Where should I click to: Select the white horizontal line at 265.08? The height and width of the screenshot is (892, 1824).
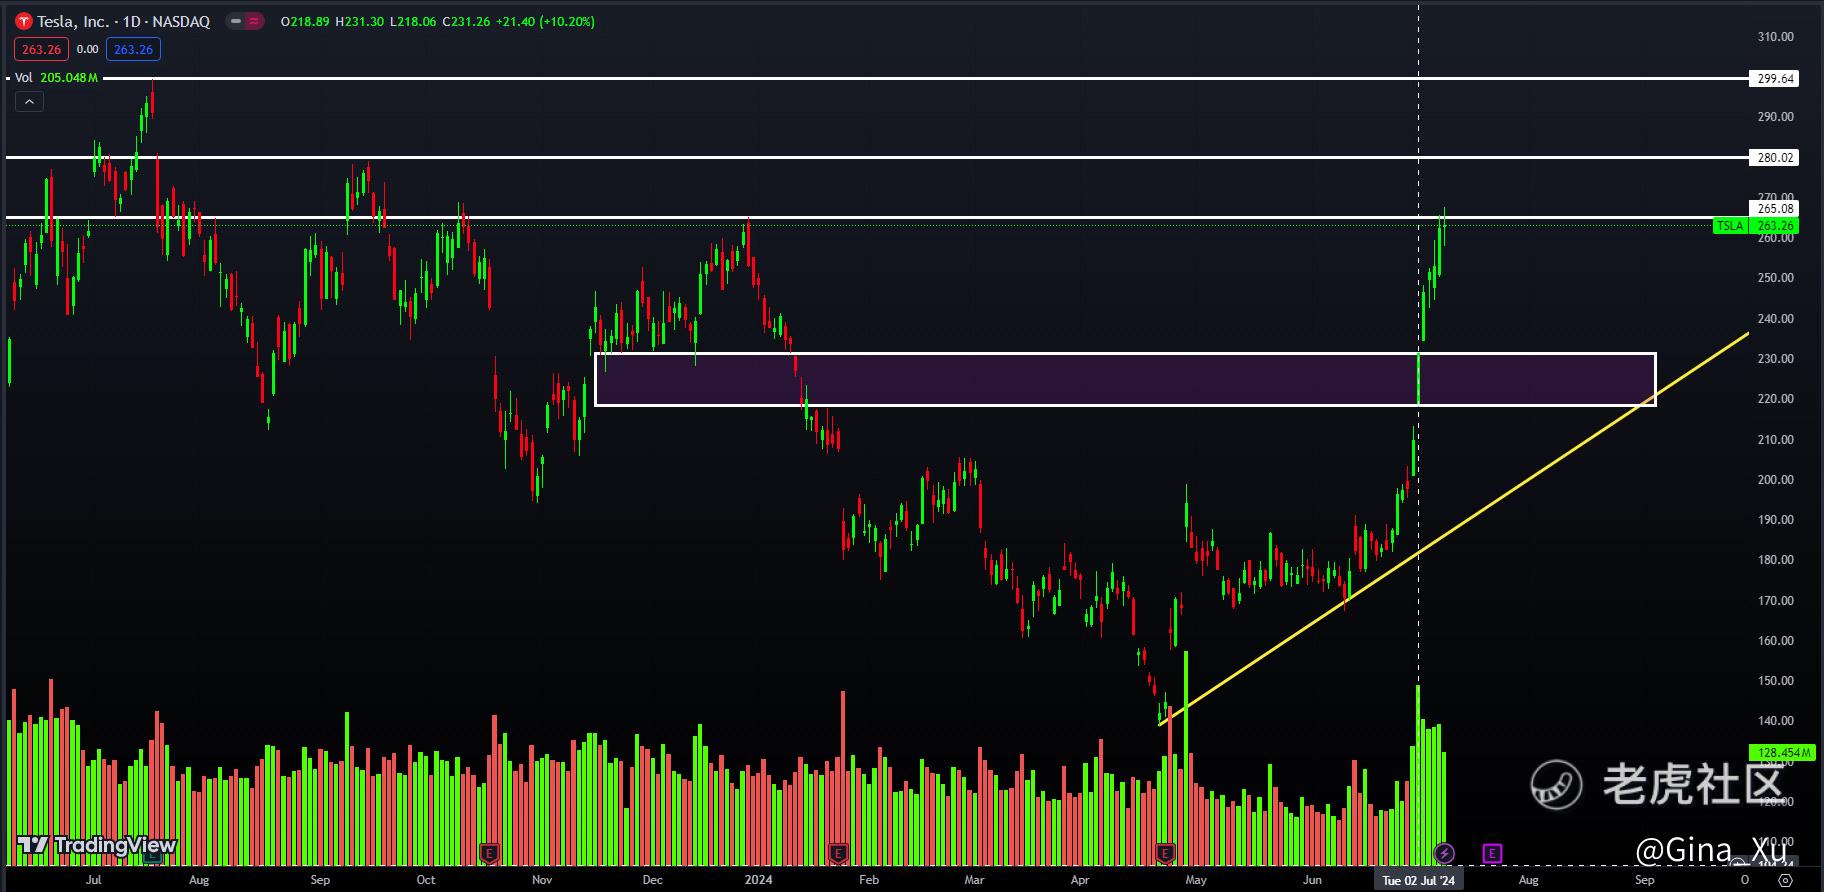click(x=876, y=217)
